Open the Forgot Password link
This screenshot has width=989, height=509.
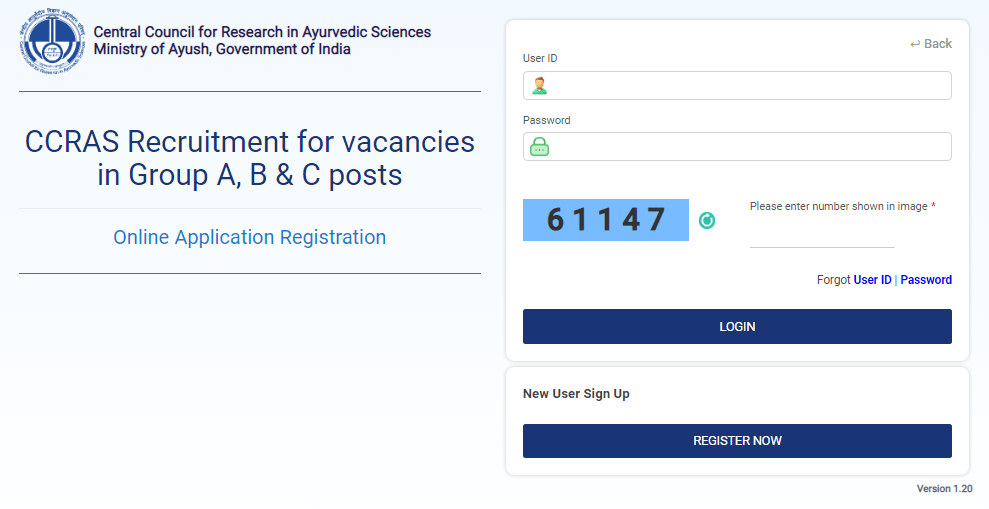(926, 280)
